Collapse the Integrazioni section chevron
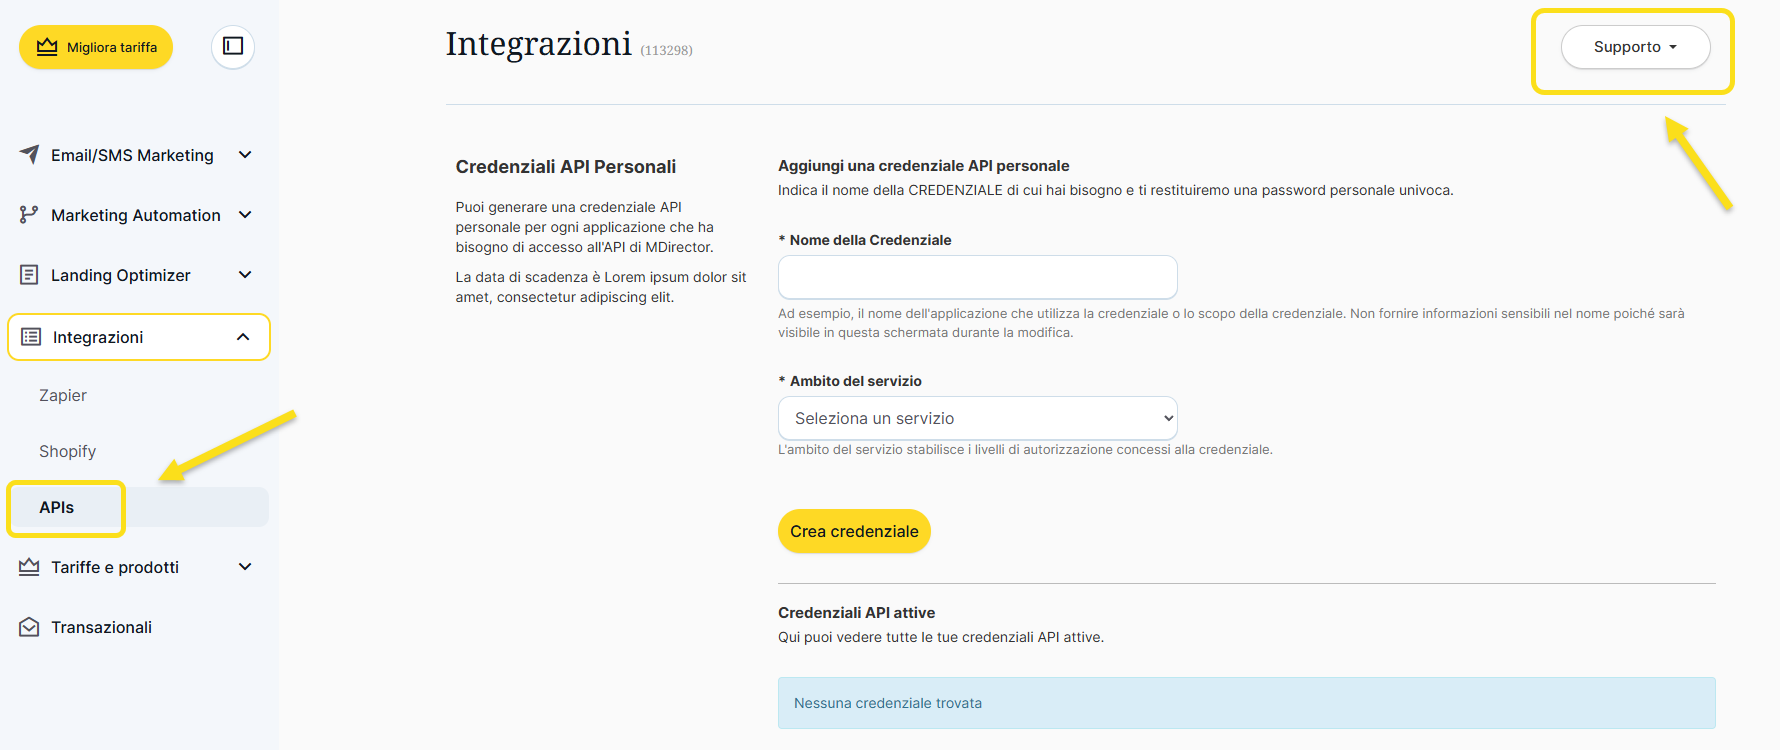Image resolution: width=1780 pixels, height=750 pixels. [x=243, y=337]
